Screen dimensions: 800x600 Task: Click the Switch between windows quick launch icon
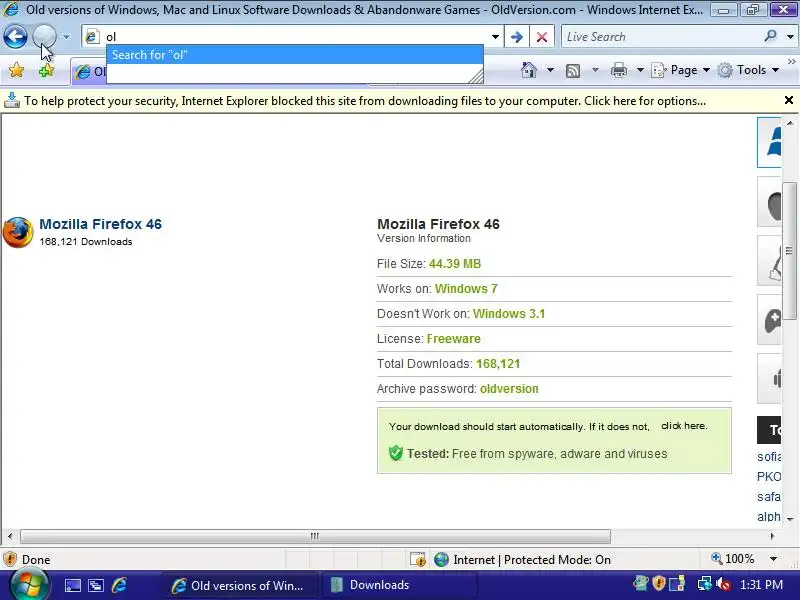point(96,585)
